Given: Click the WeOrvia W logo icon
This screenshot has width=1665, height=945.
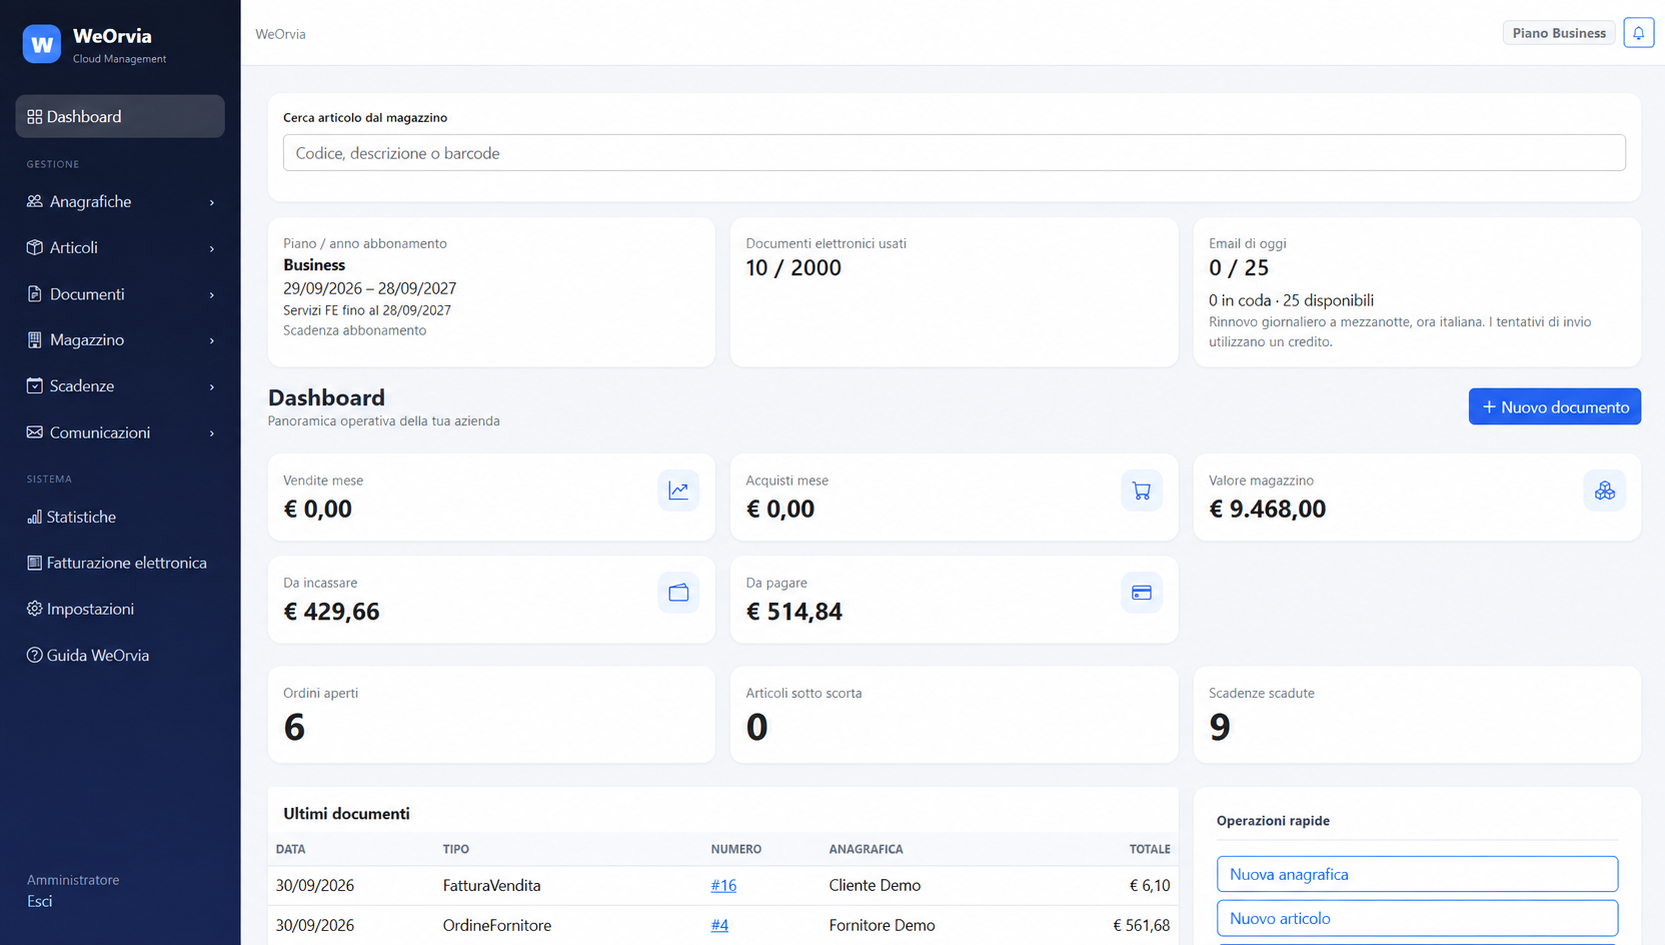Looking at the screenshot, I should (42, 44).
